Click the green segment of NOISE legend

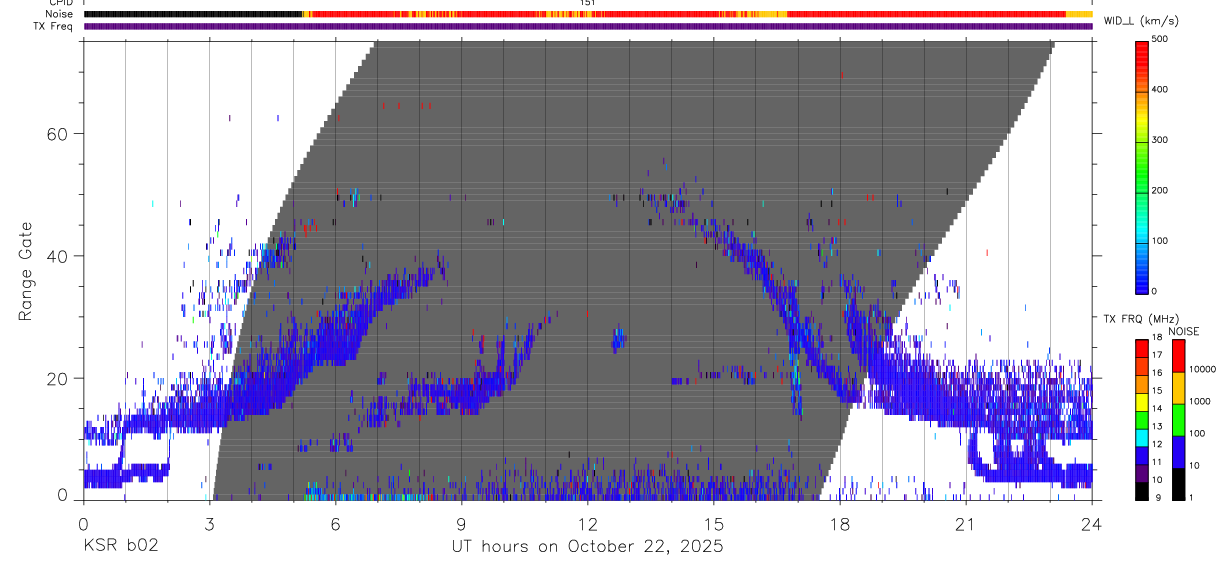(x=1179, y=419)
